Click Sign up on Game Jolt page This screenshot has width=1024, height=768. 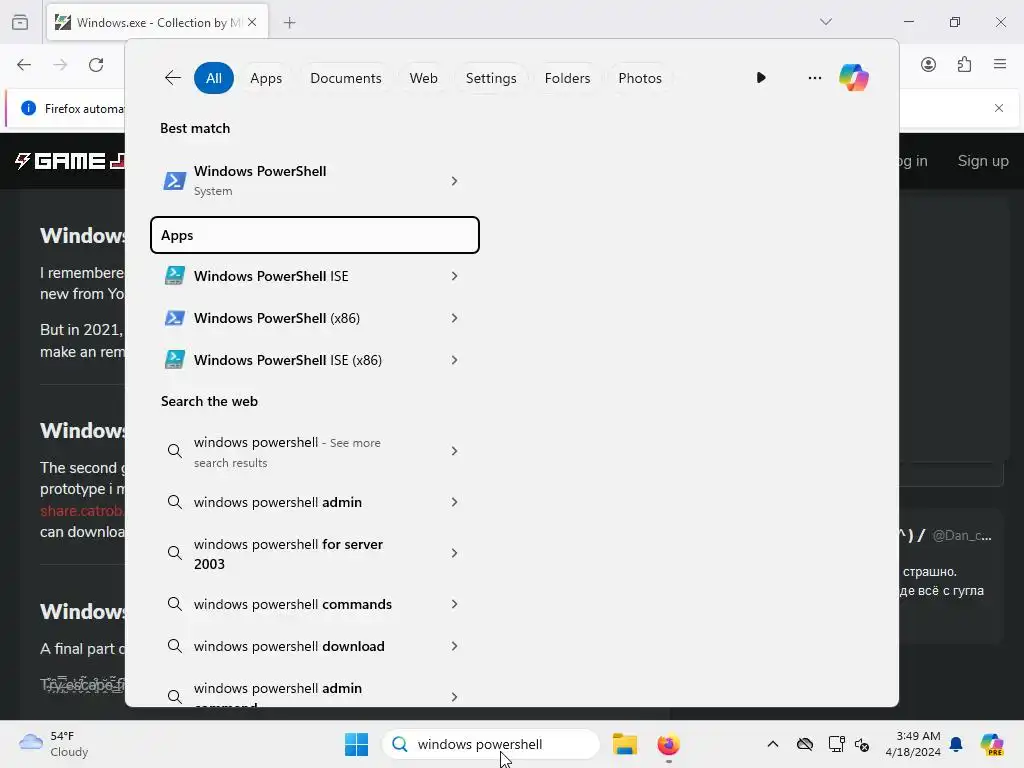(983, 161)
